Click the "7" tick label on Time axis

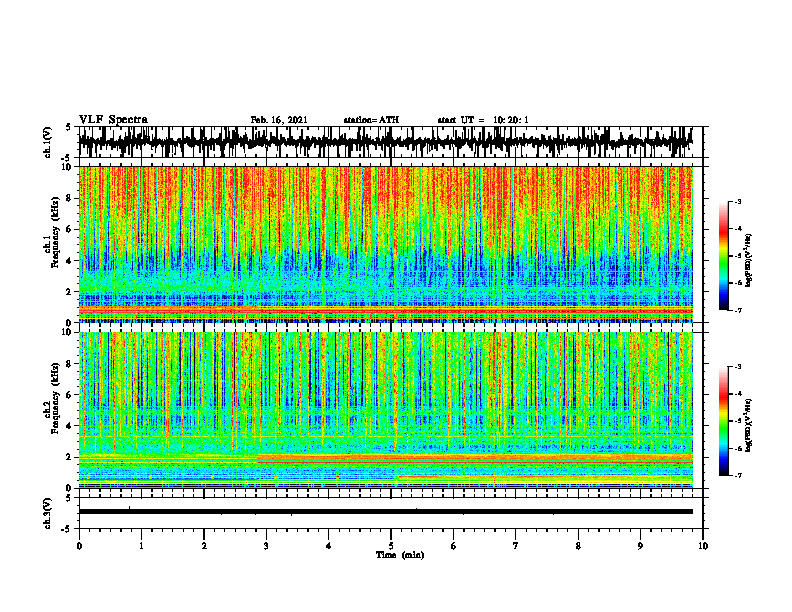516,546
